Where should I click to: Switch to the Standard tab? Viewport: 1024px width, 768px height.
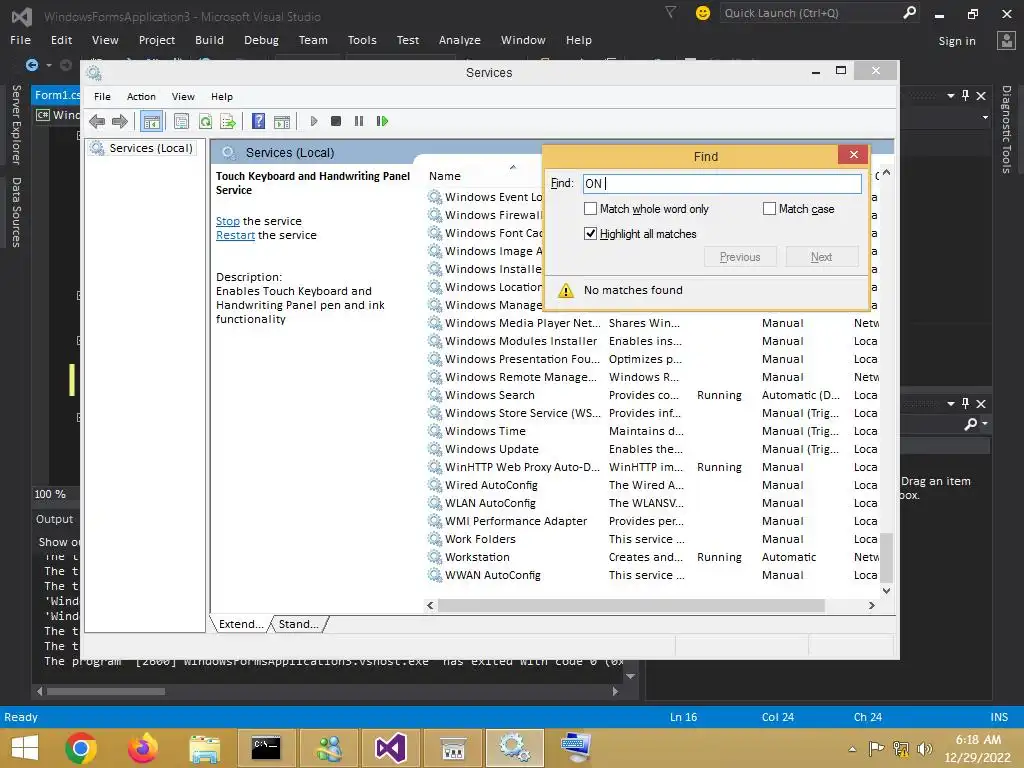pos(298,624)
